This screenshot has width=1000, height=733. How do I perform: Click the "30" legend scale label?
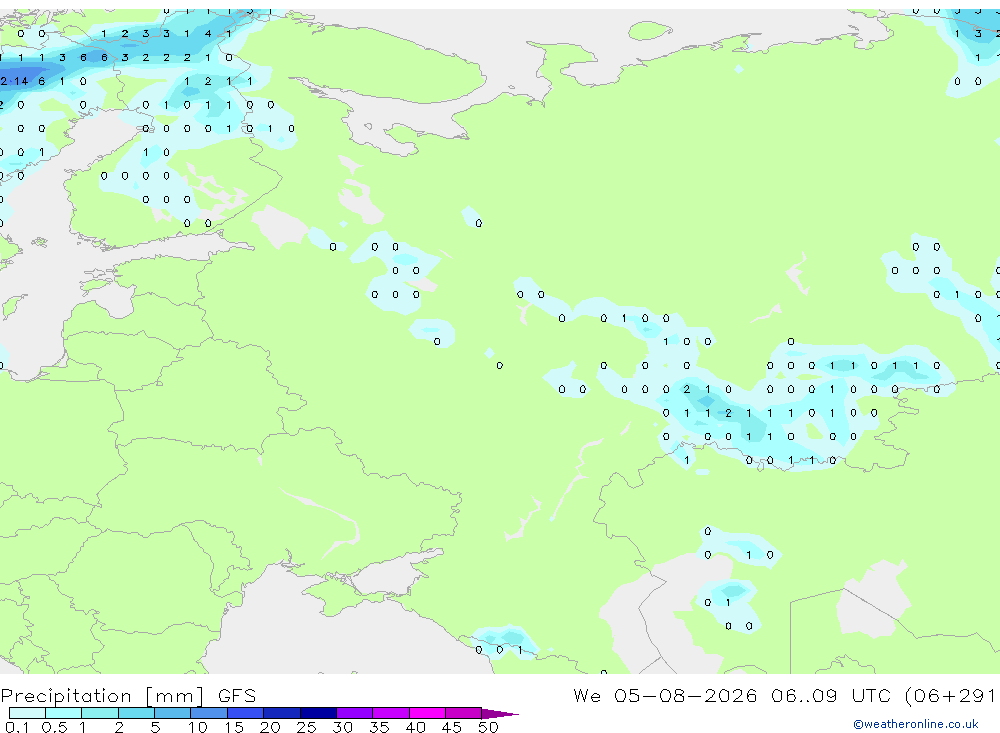click(342, 727)
